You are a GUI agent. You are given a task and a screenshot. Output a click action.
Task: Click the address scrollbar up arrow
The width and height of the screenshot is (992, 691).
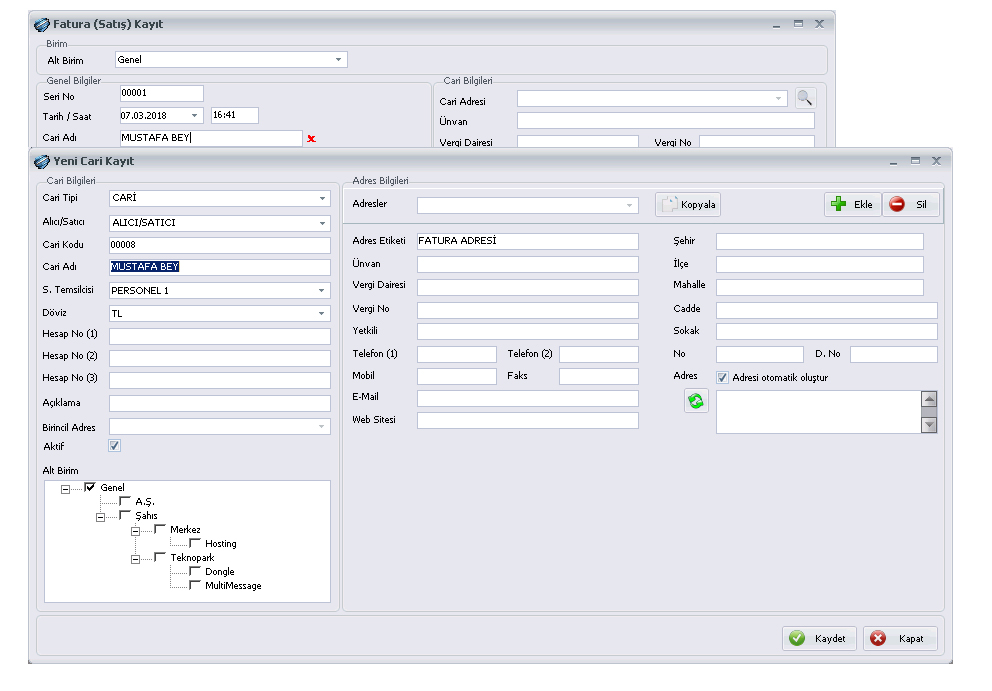pos(929,399)
